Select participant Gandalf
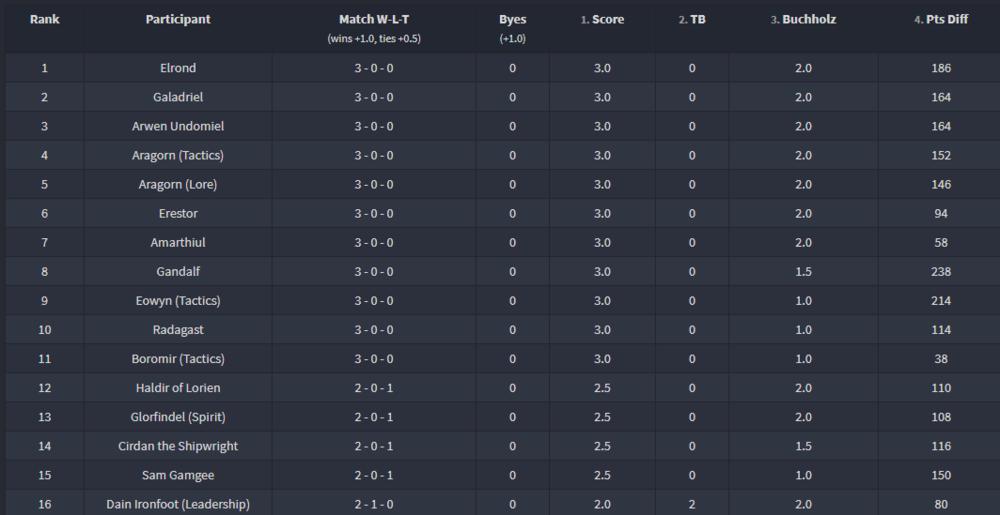The image size is (1000, 515). point(178,271)
